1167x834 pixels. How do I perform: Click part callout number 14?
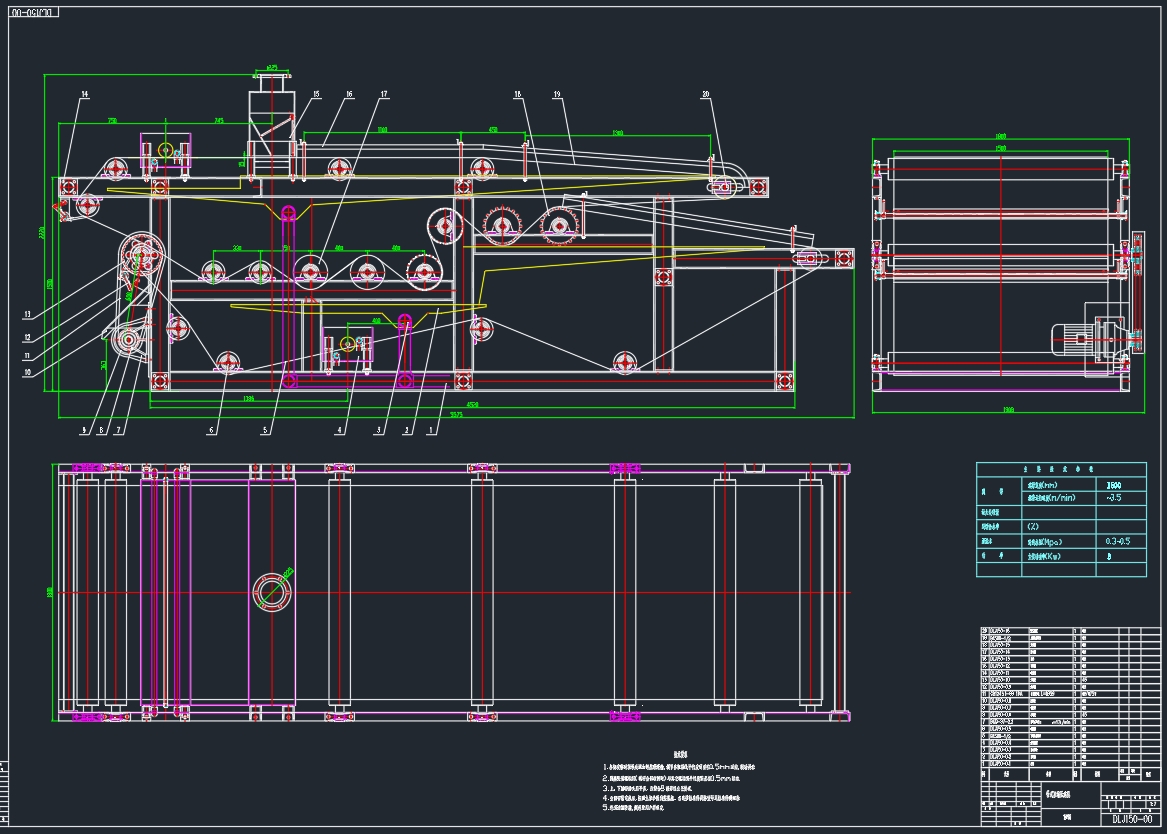(85, 94)
